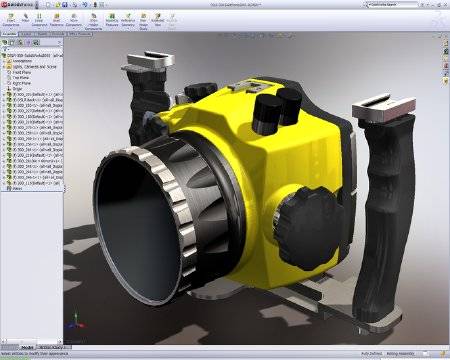The width and height of the screenshot is (450, 360).
Task: Select Origin in the feature tree
Action: [x=15, y=89]
